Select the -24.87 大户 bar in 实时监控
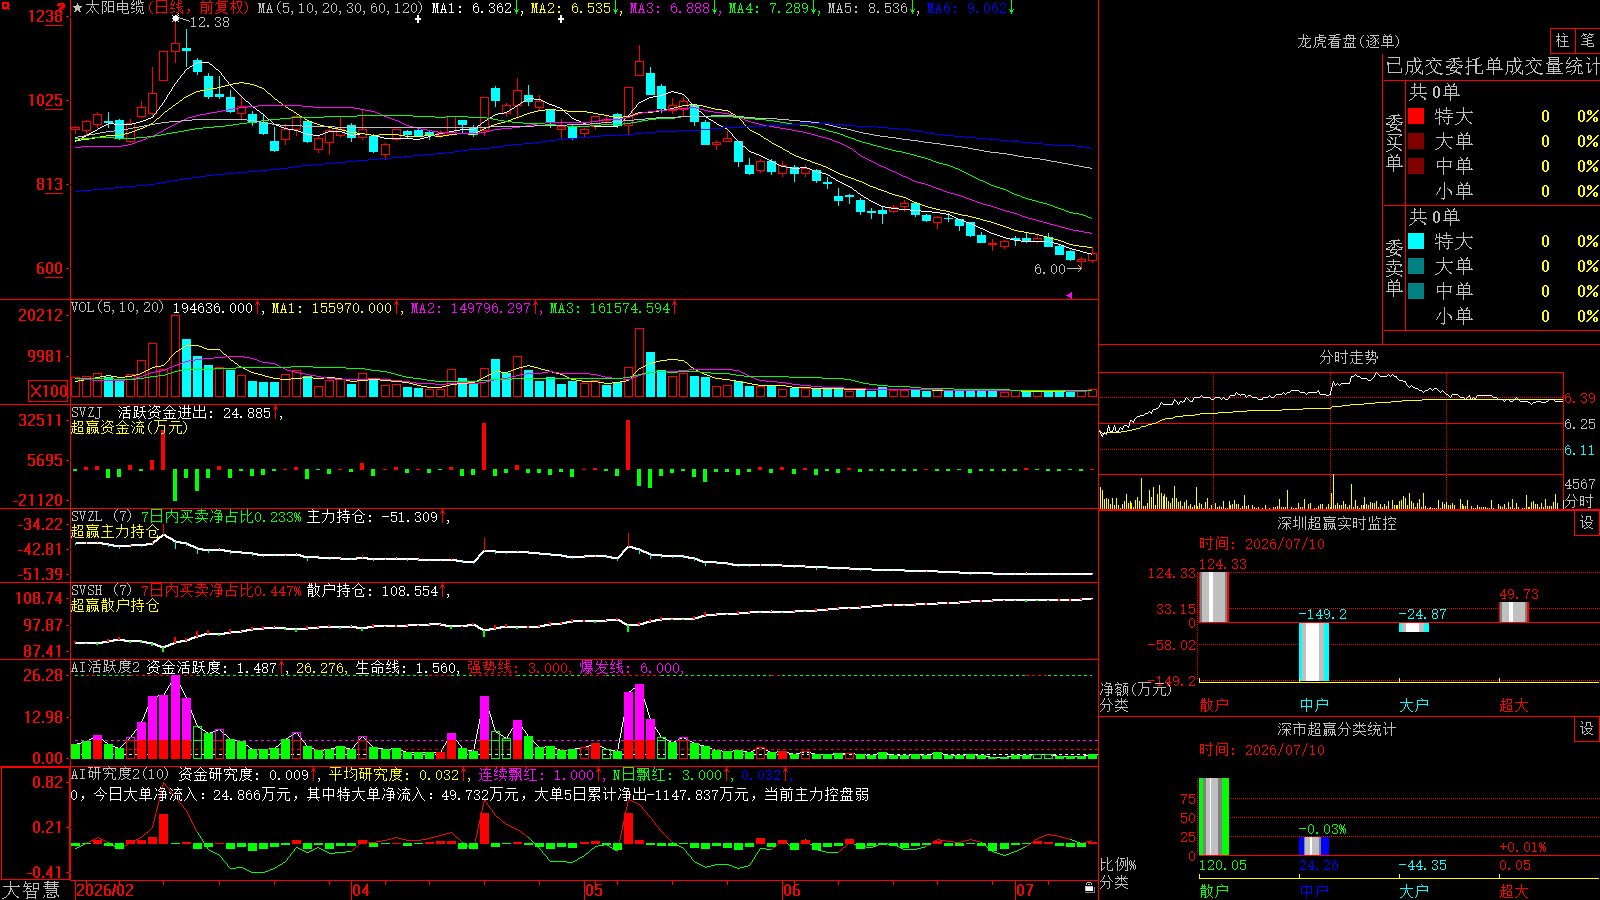 point(1414,628)
